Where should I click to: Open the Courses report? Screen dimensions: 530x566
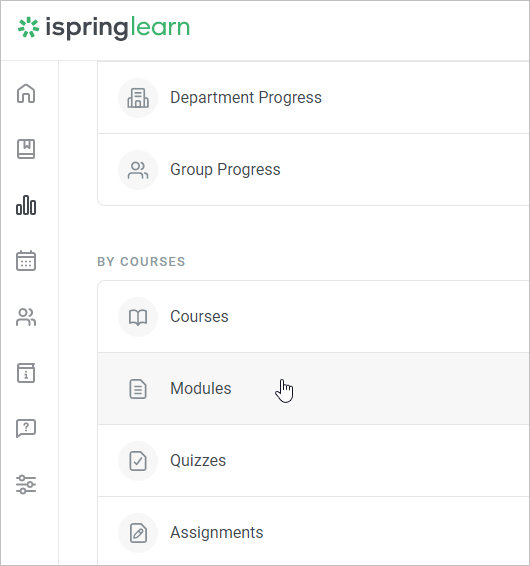coord(313,317)
